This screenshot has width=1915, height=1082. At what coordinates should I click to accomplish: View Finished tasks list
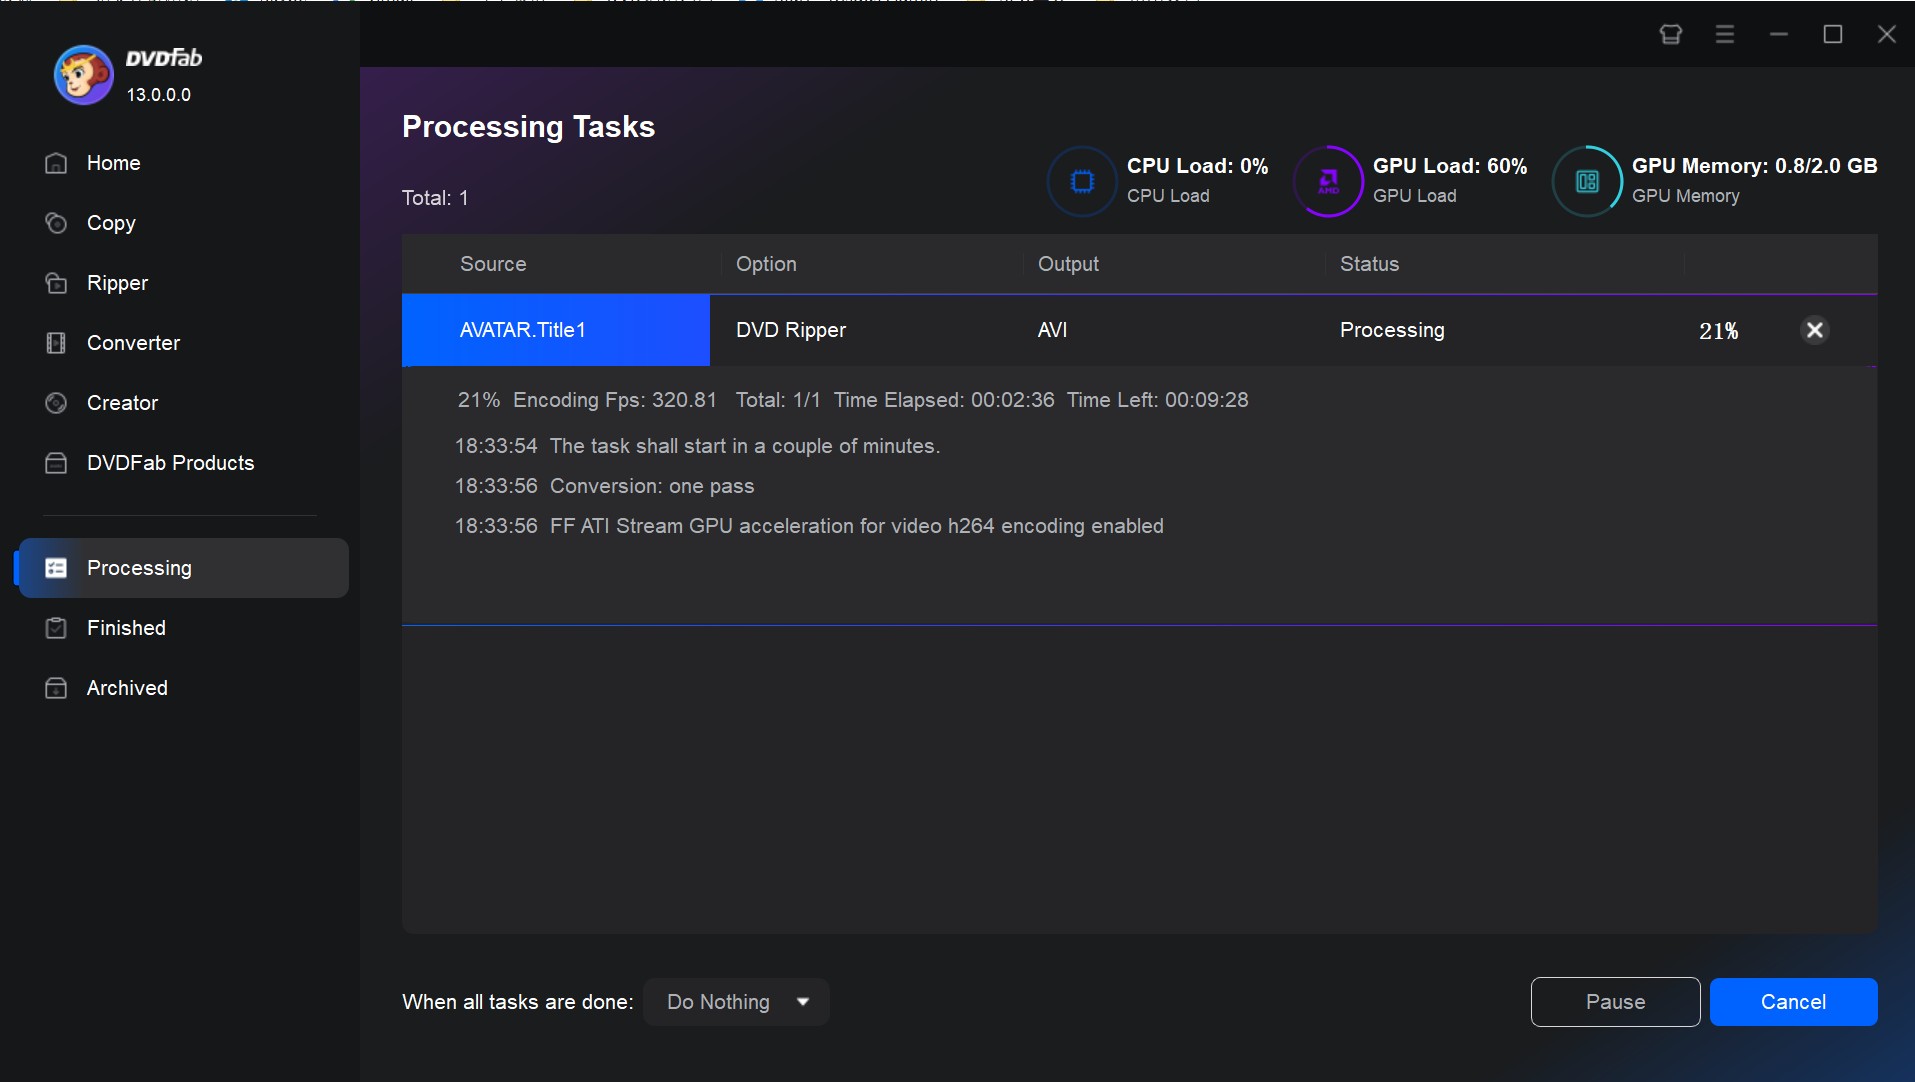(126, 628)
